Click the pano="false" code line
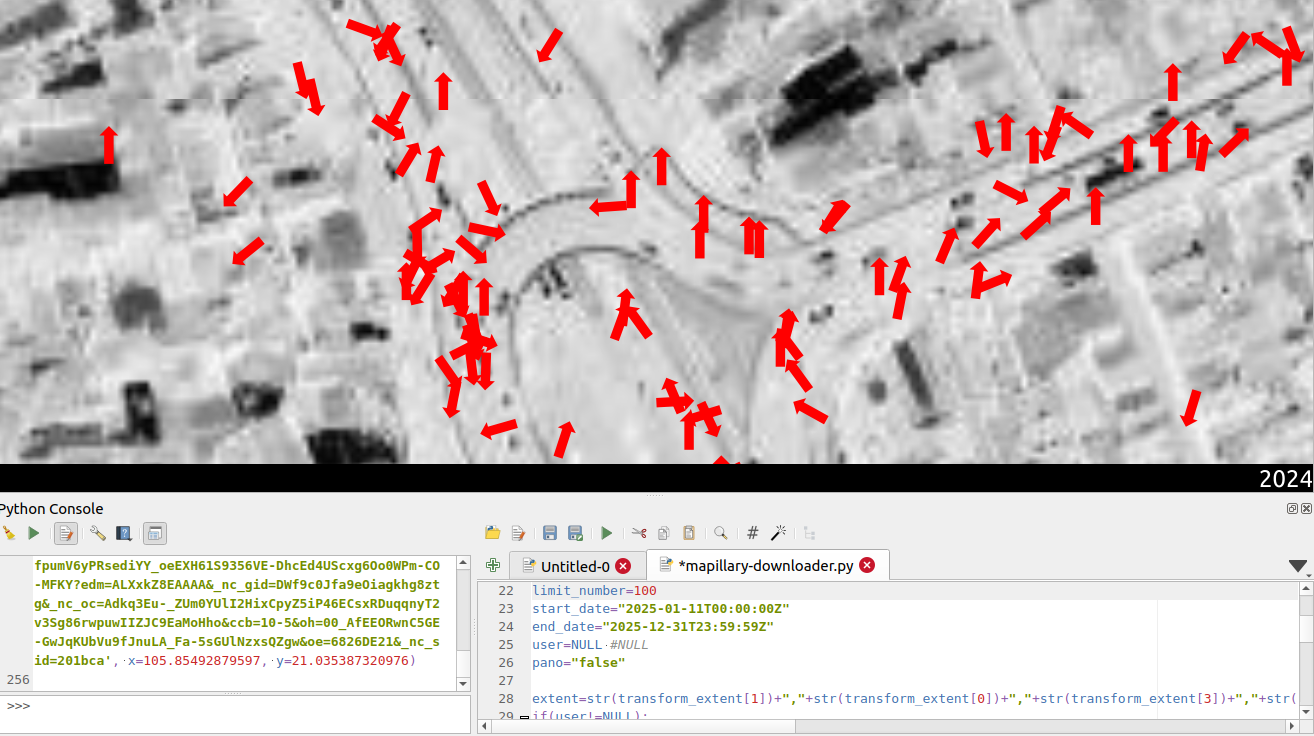The height and width of the screenshot is (736, 1314). 578,663
